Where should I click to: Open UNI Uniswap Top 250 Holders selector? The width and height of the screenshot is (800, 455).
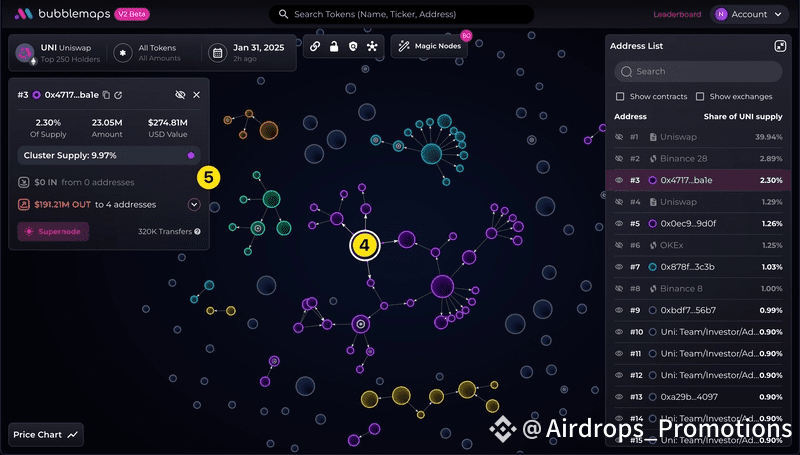[x=58, y=53]
